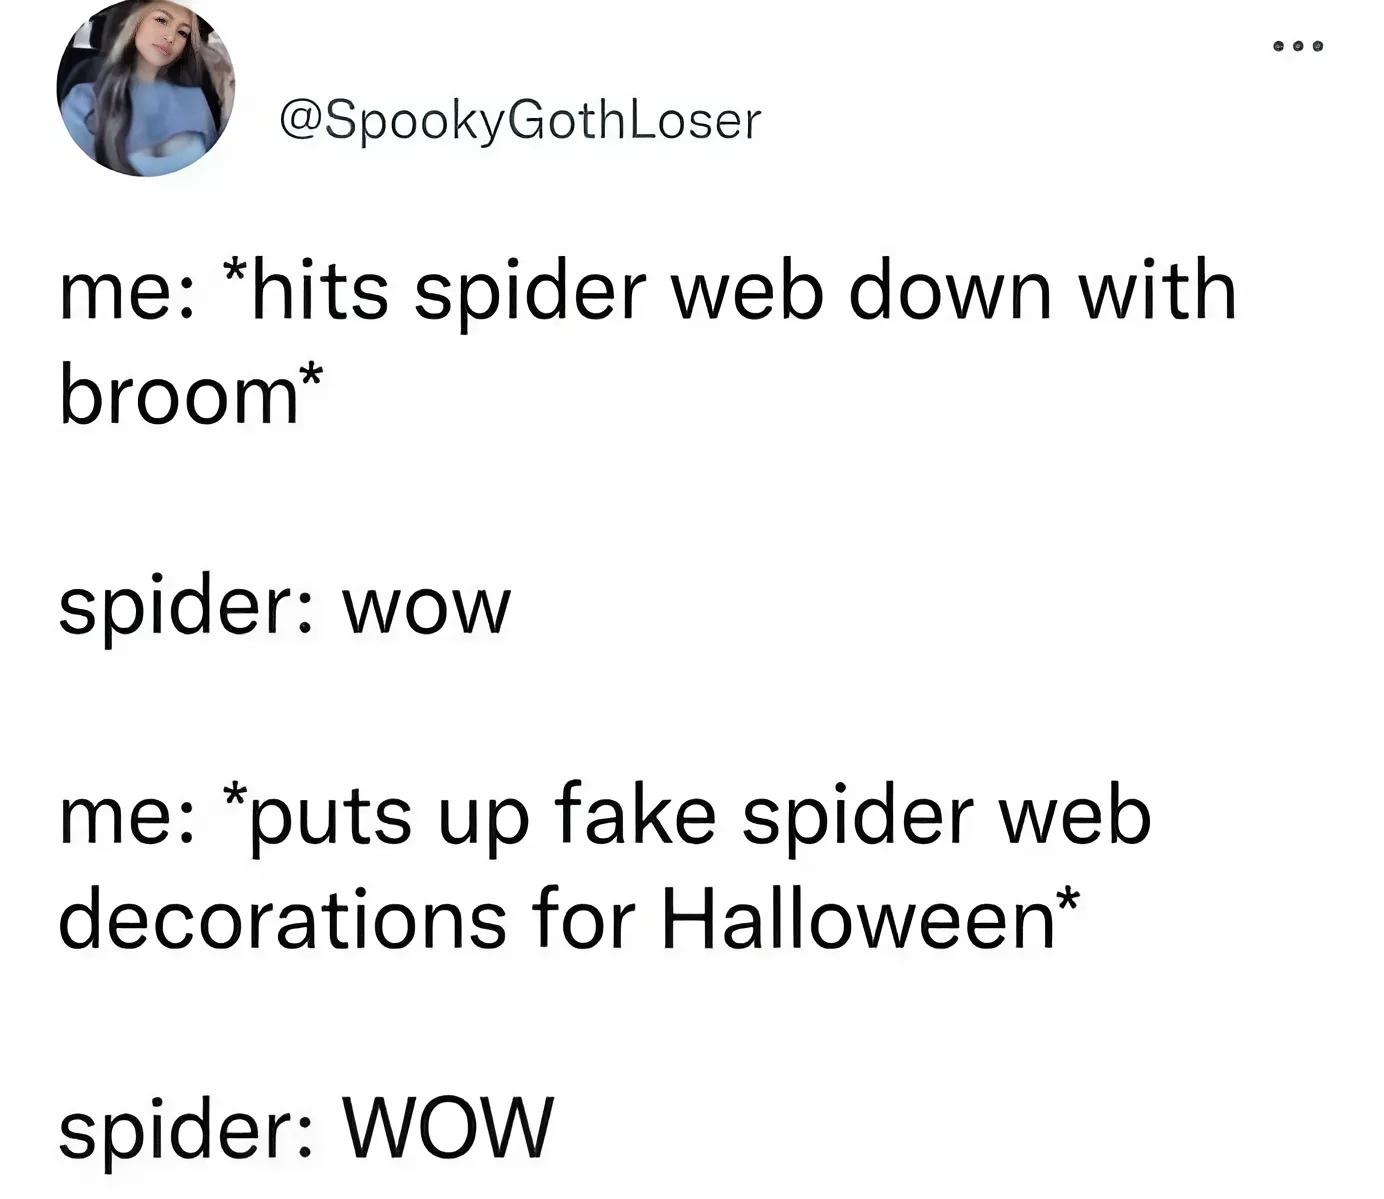
Task: Click the word "broom*" in the tweet
Action: 192,394
